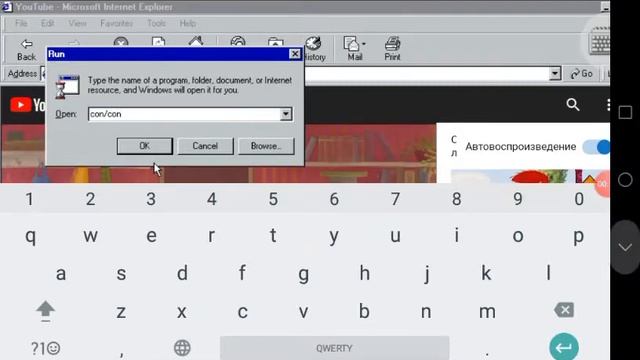Viewport: 640px width, 360px height.
Task: Tap the Android home circle button
Action: click(625, 180)
